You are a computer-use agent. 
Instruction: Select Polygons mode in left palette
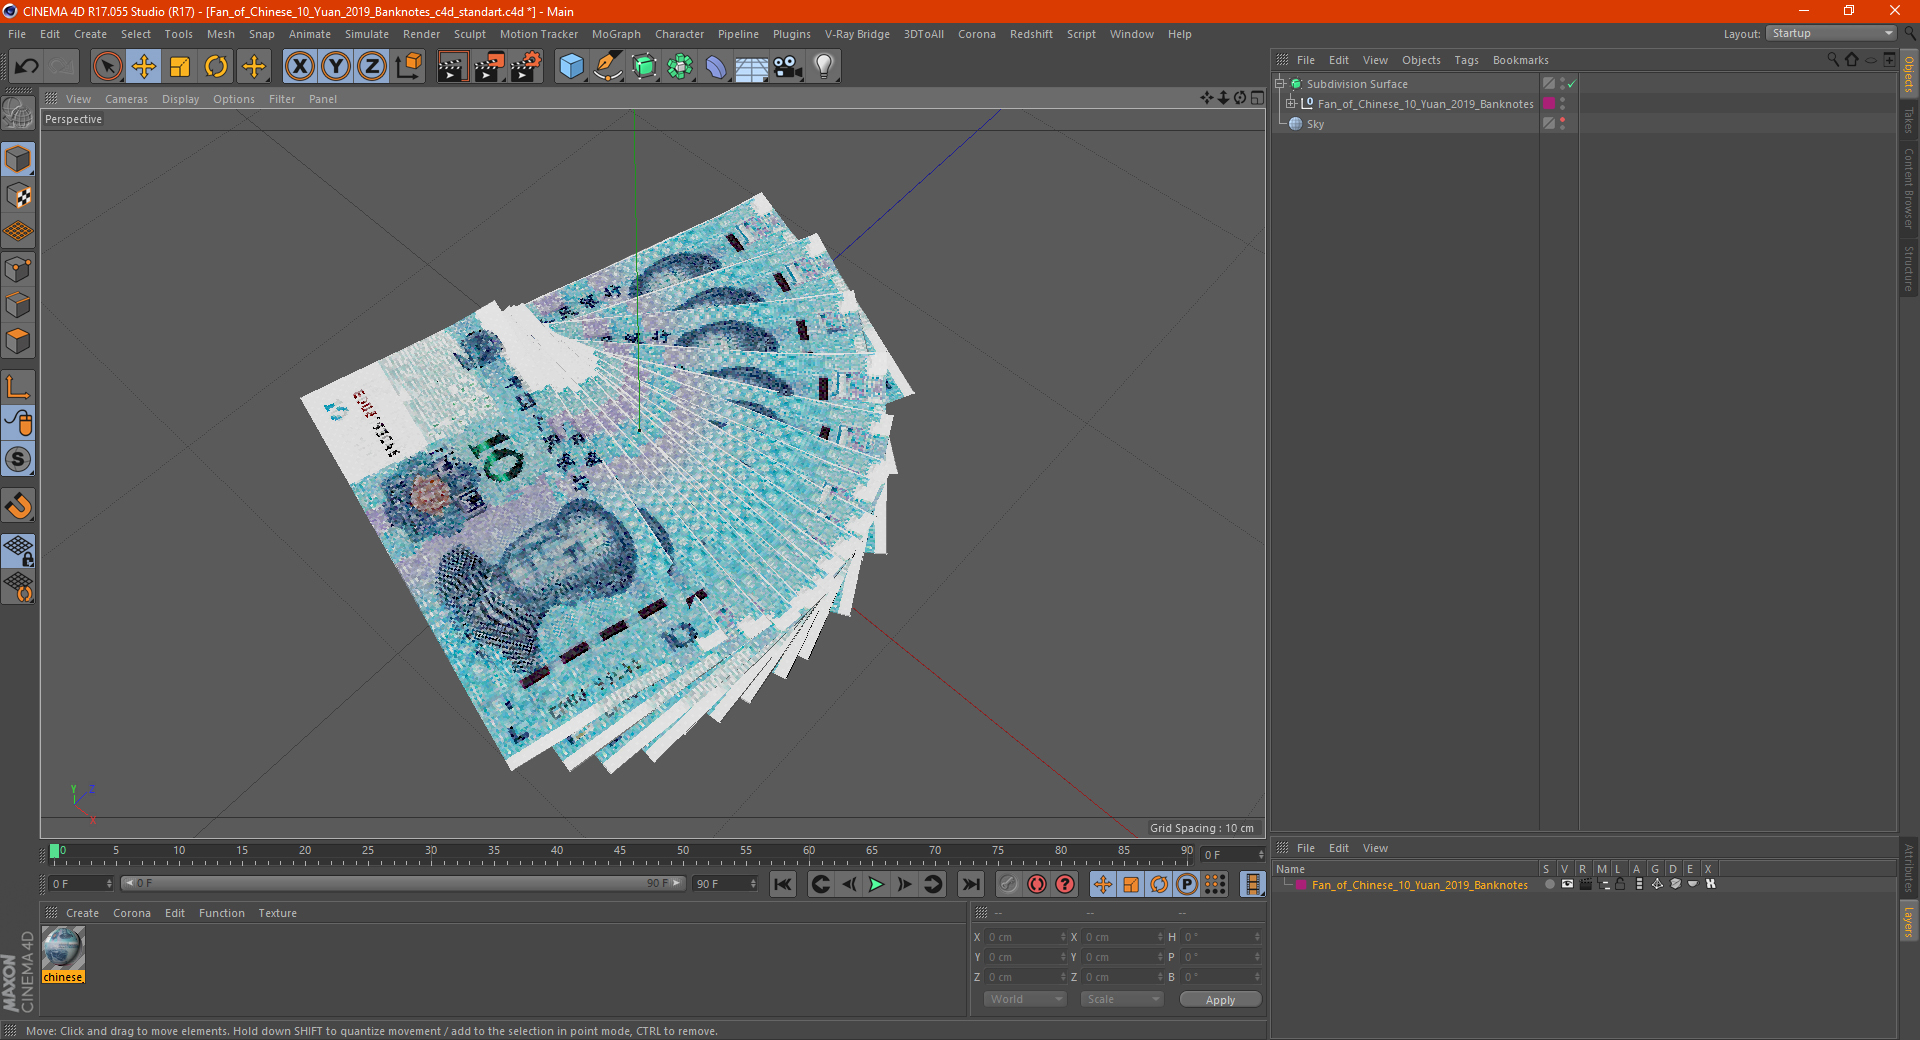pos(19,341)
